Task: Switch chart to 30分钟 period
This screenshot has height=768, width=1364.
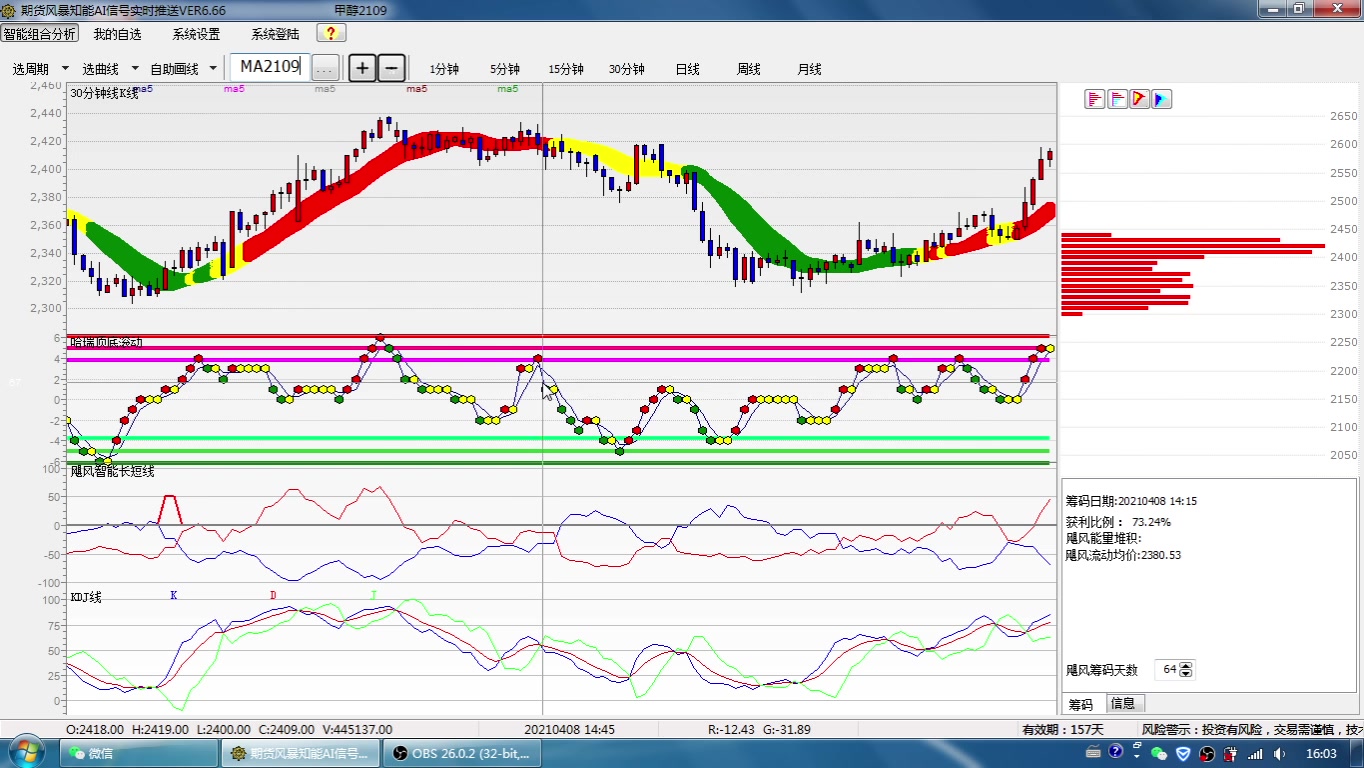Action: [x=627, y=69]
